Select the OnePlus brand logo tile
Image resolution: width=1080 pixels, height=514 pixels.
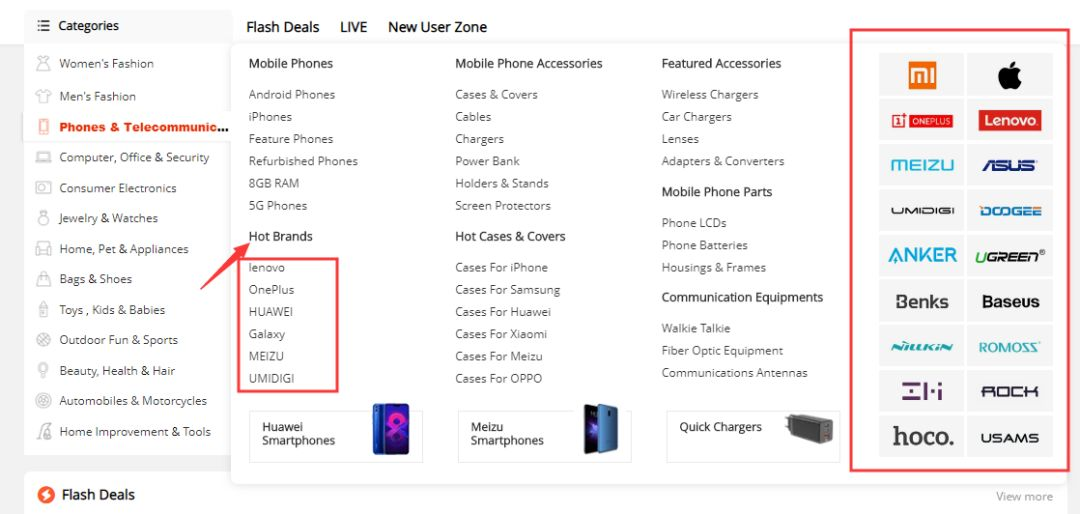tap(921, 121)
